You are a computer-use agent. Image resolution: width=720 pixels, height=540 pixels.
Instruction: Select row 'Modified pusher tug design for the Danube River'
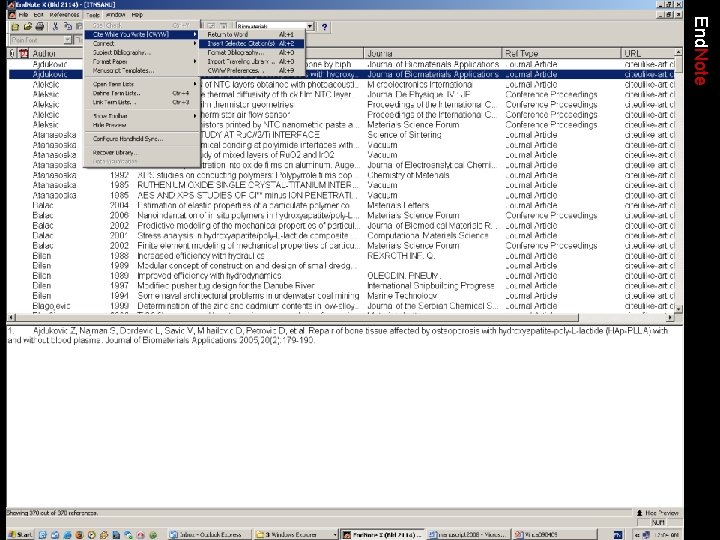(x=341, y=286)
